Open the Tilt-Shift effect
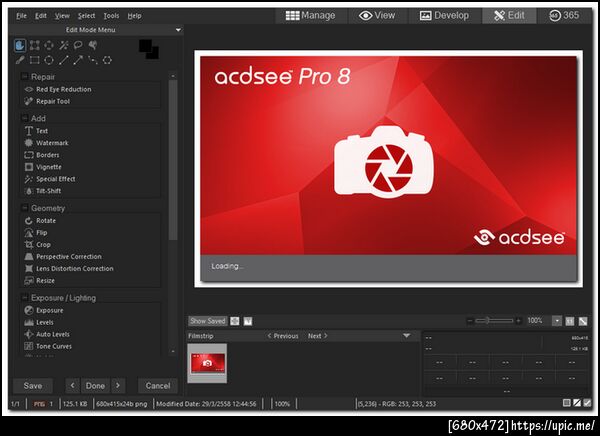The image size is (600, 436). (42, 191)
